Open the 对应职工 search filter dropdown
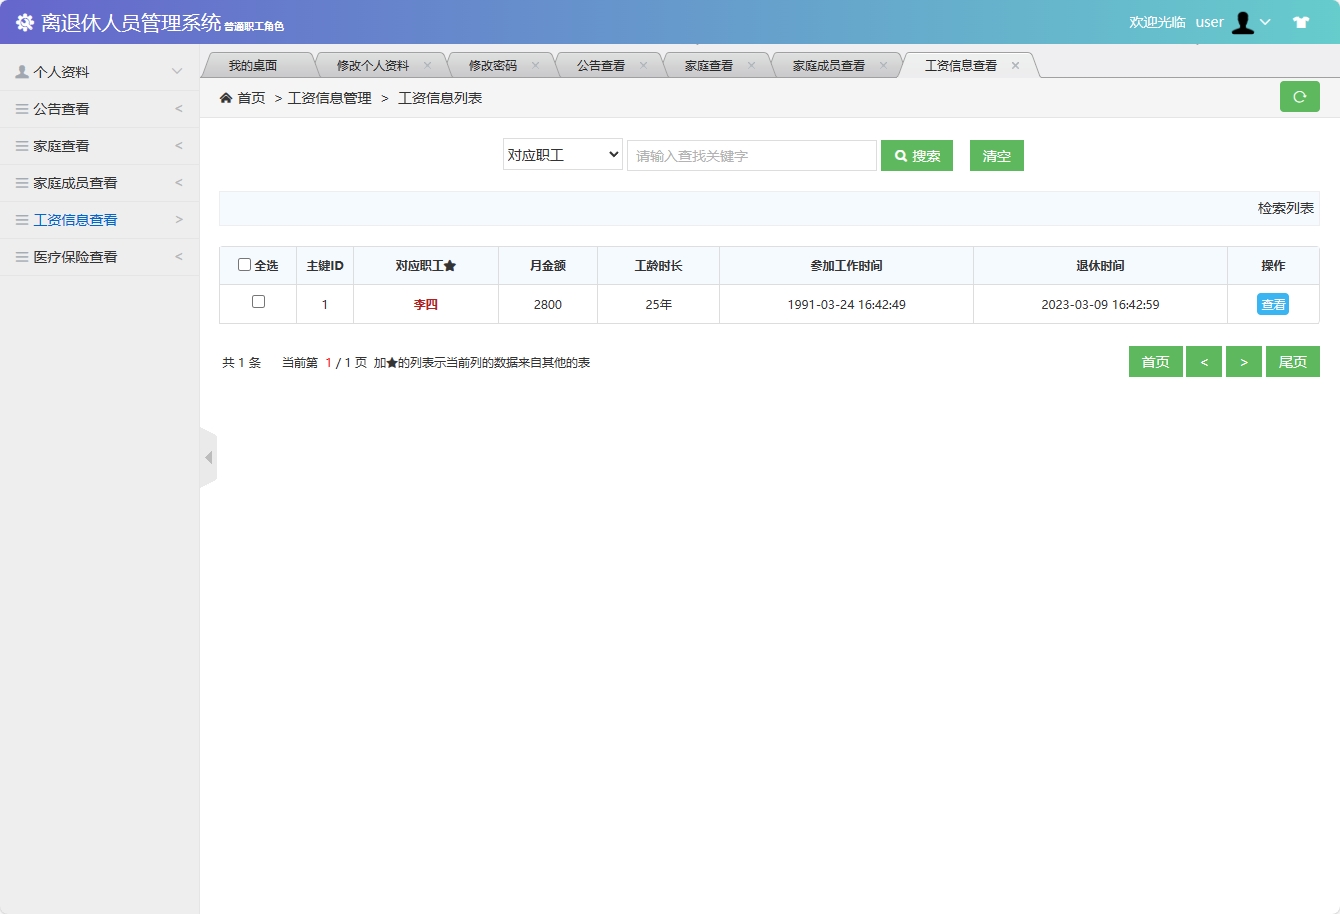Image resolution: width=1340 pixels, height=914 pixels. [x=562, y=155]
